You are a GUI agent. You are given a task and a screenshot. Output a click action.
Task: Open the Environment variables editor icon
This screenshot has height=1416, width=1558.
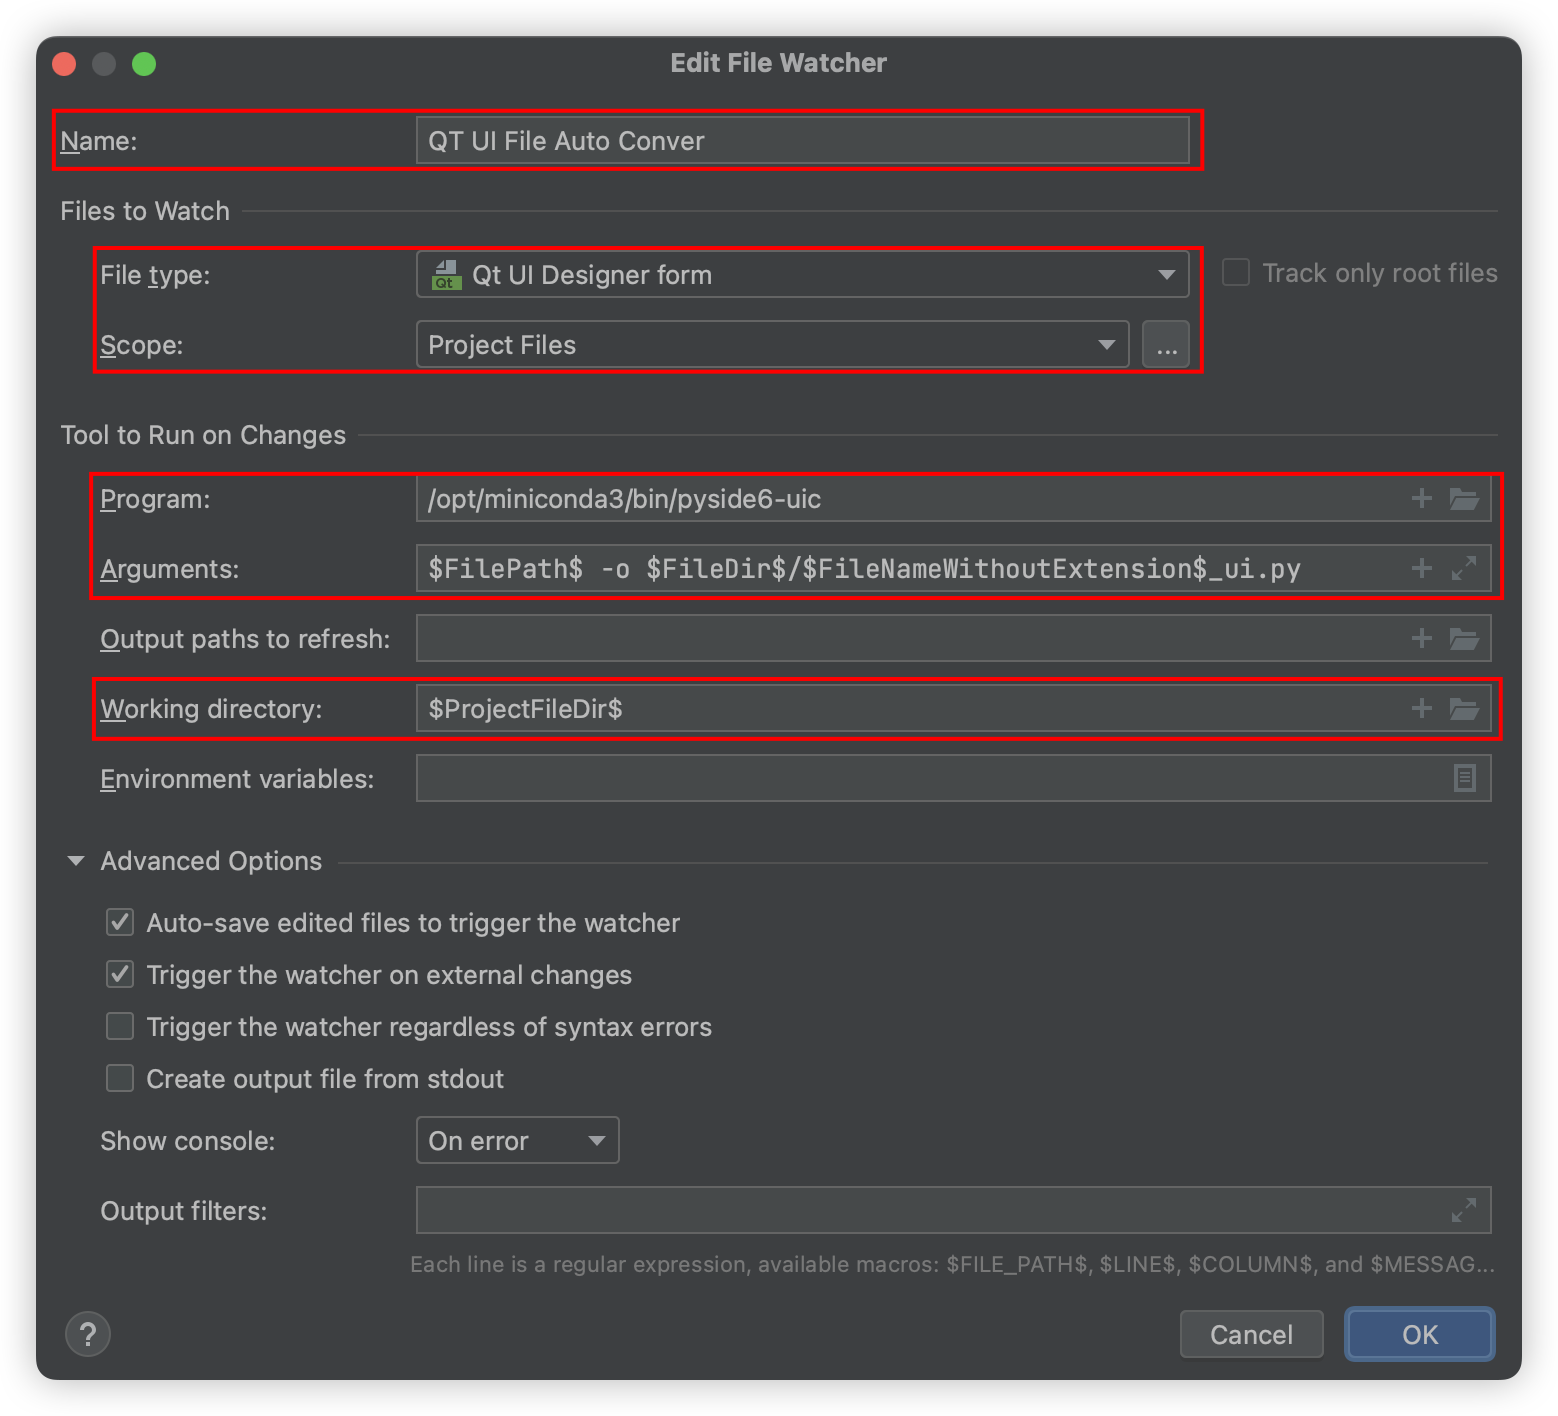[1464, 778]
